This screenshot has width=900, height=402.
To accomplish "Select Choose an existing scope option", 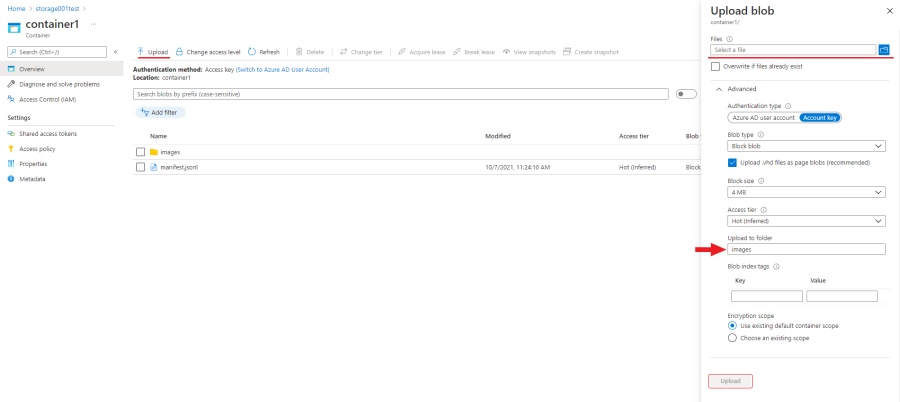I will point(733,338).
